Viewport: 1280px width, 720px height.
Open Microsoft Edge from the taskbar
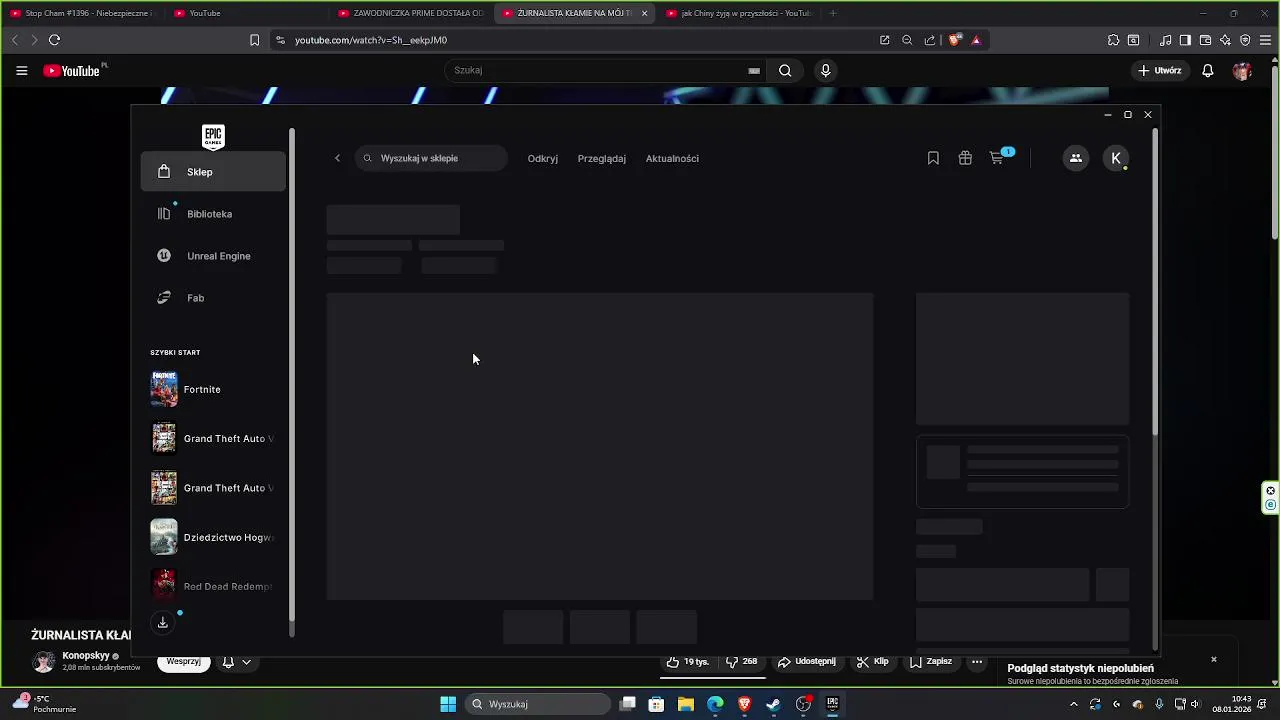coord(715,704)
